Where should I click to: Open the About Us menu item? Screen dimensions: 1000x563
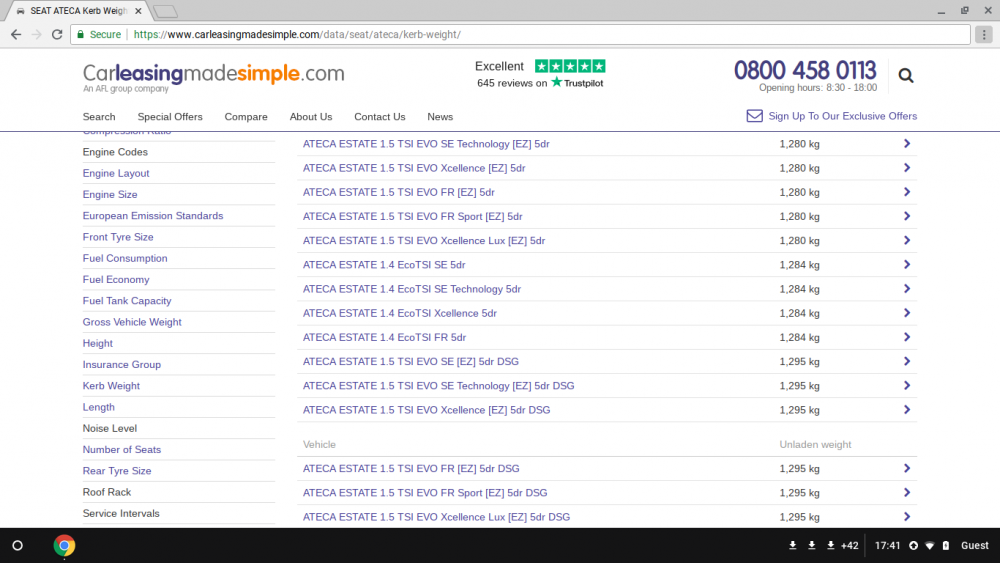pyautogui.click(x=311, y=117)
